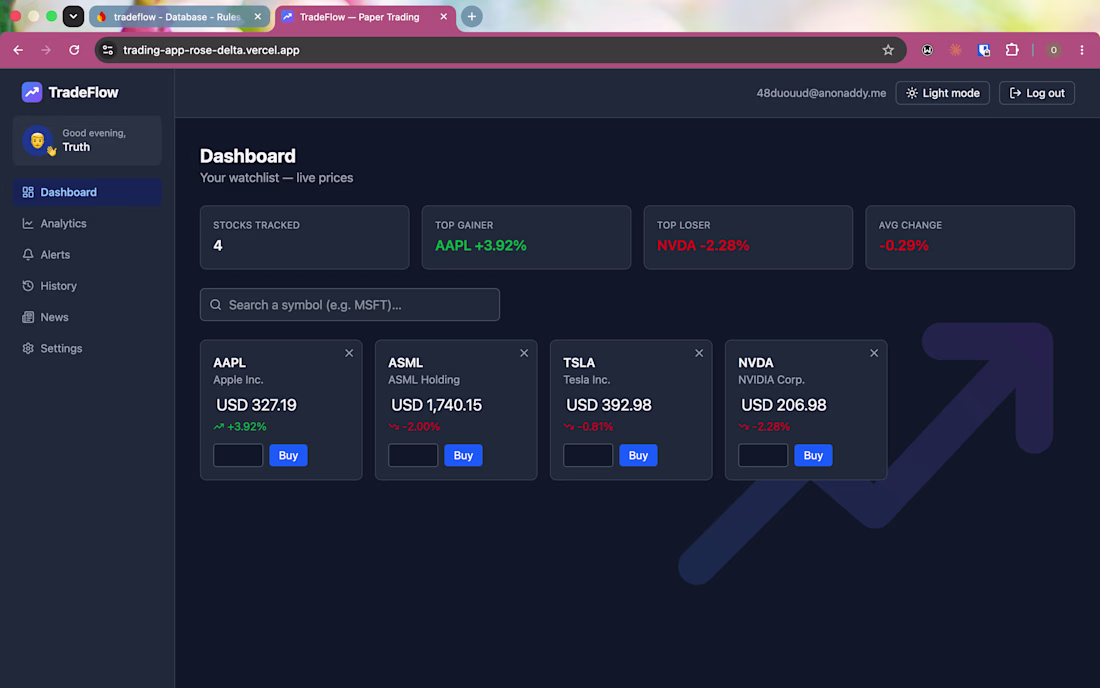Open the browser Extensions puzzle icon

[1012, 50]
